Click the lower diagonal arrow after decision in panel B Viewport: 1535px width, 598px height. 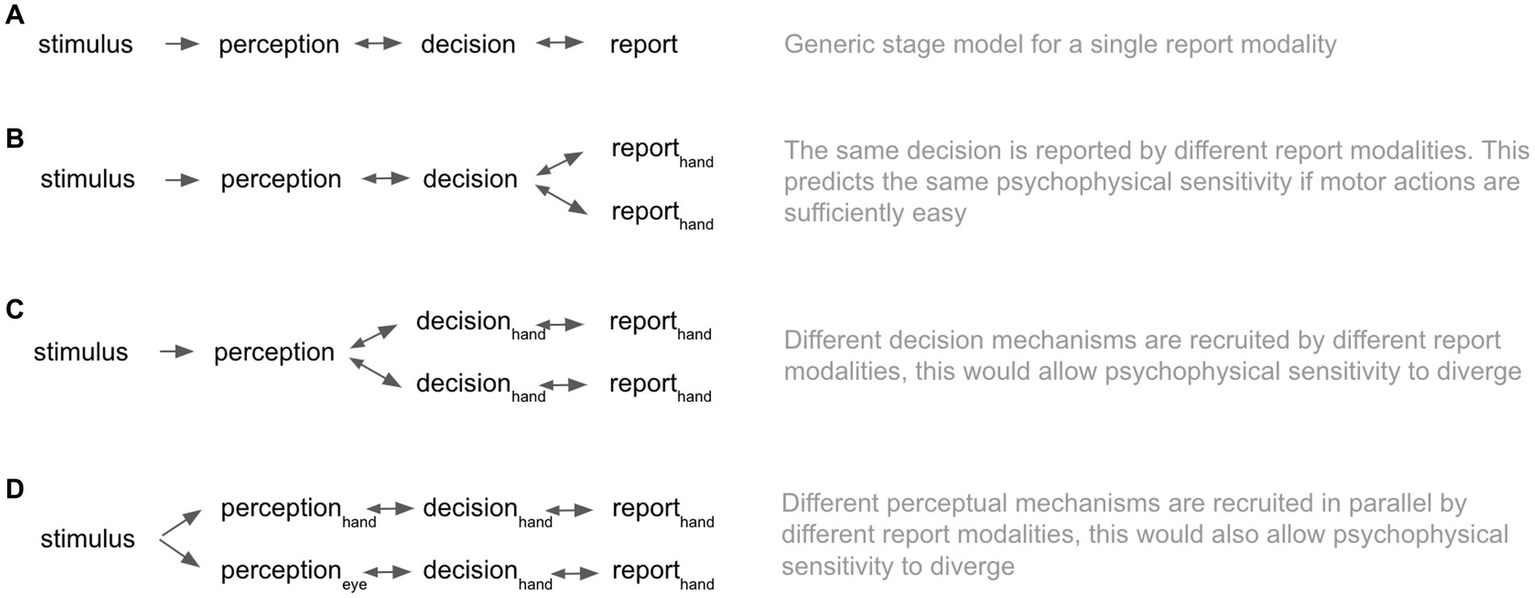561,198
